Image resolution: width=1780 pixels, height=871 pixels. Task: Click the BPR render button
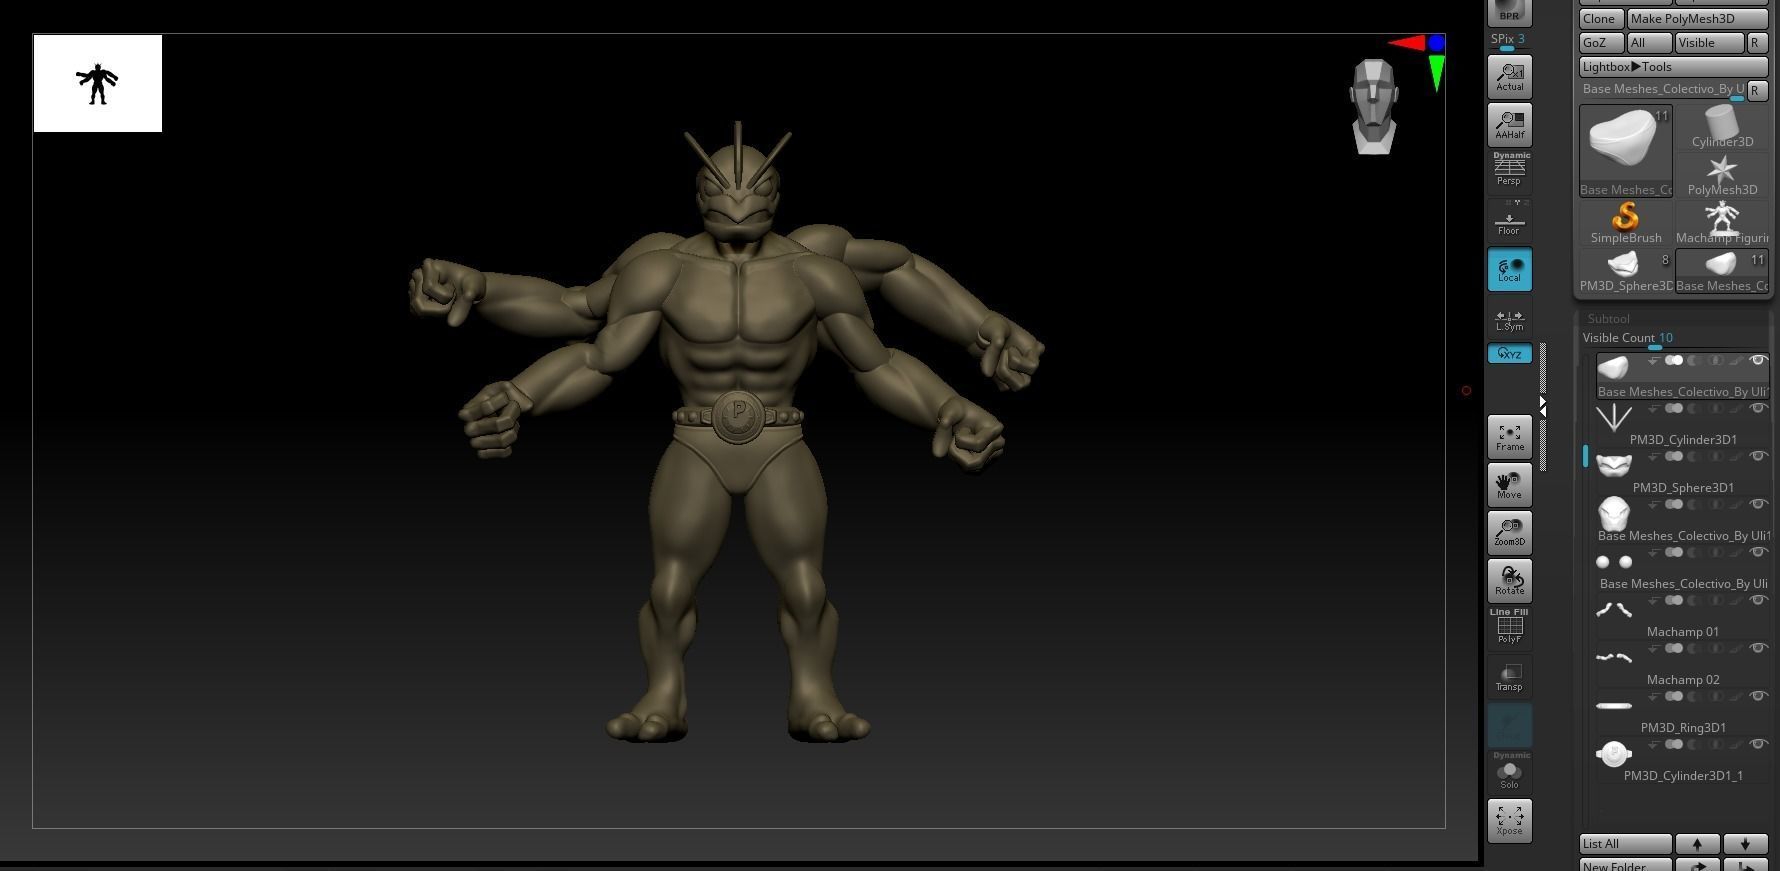tap(1509, 11)
